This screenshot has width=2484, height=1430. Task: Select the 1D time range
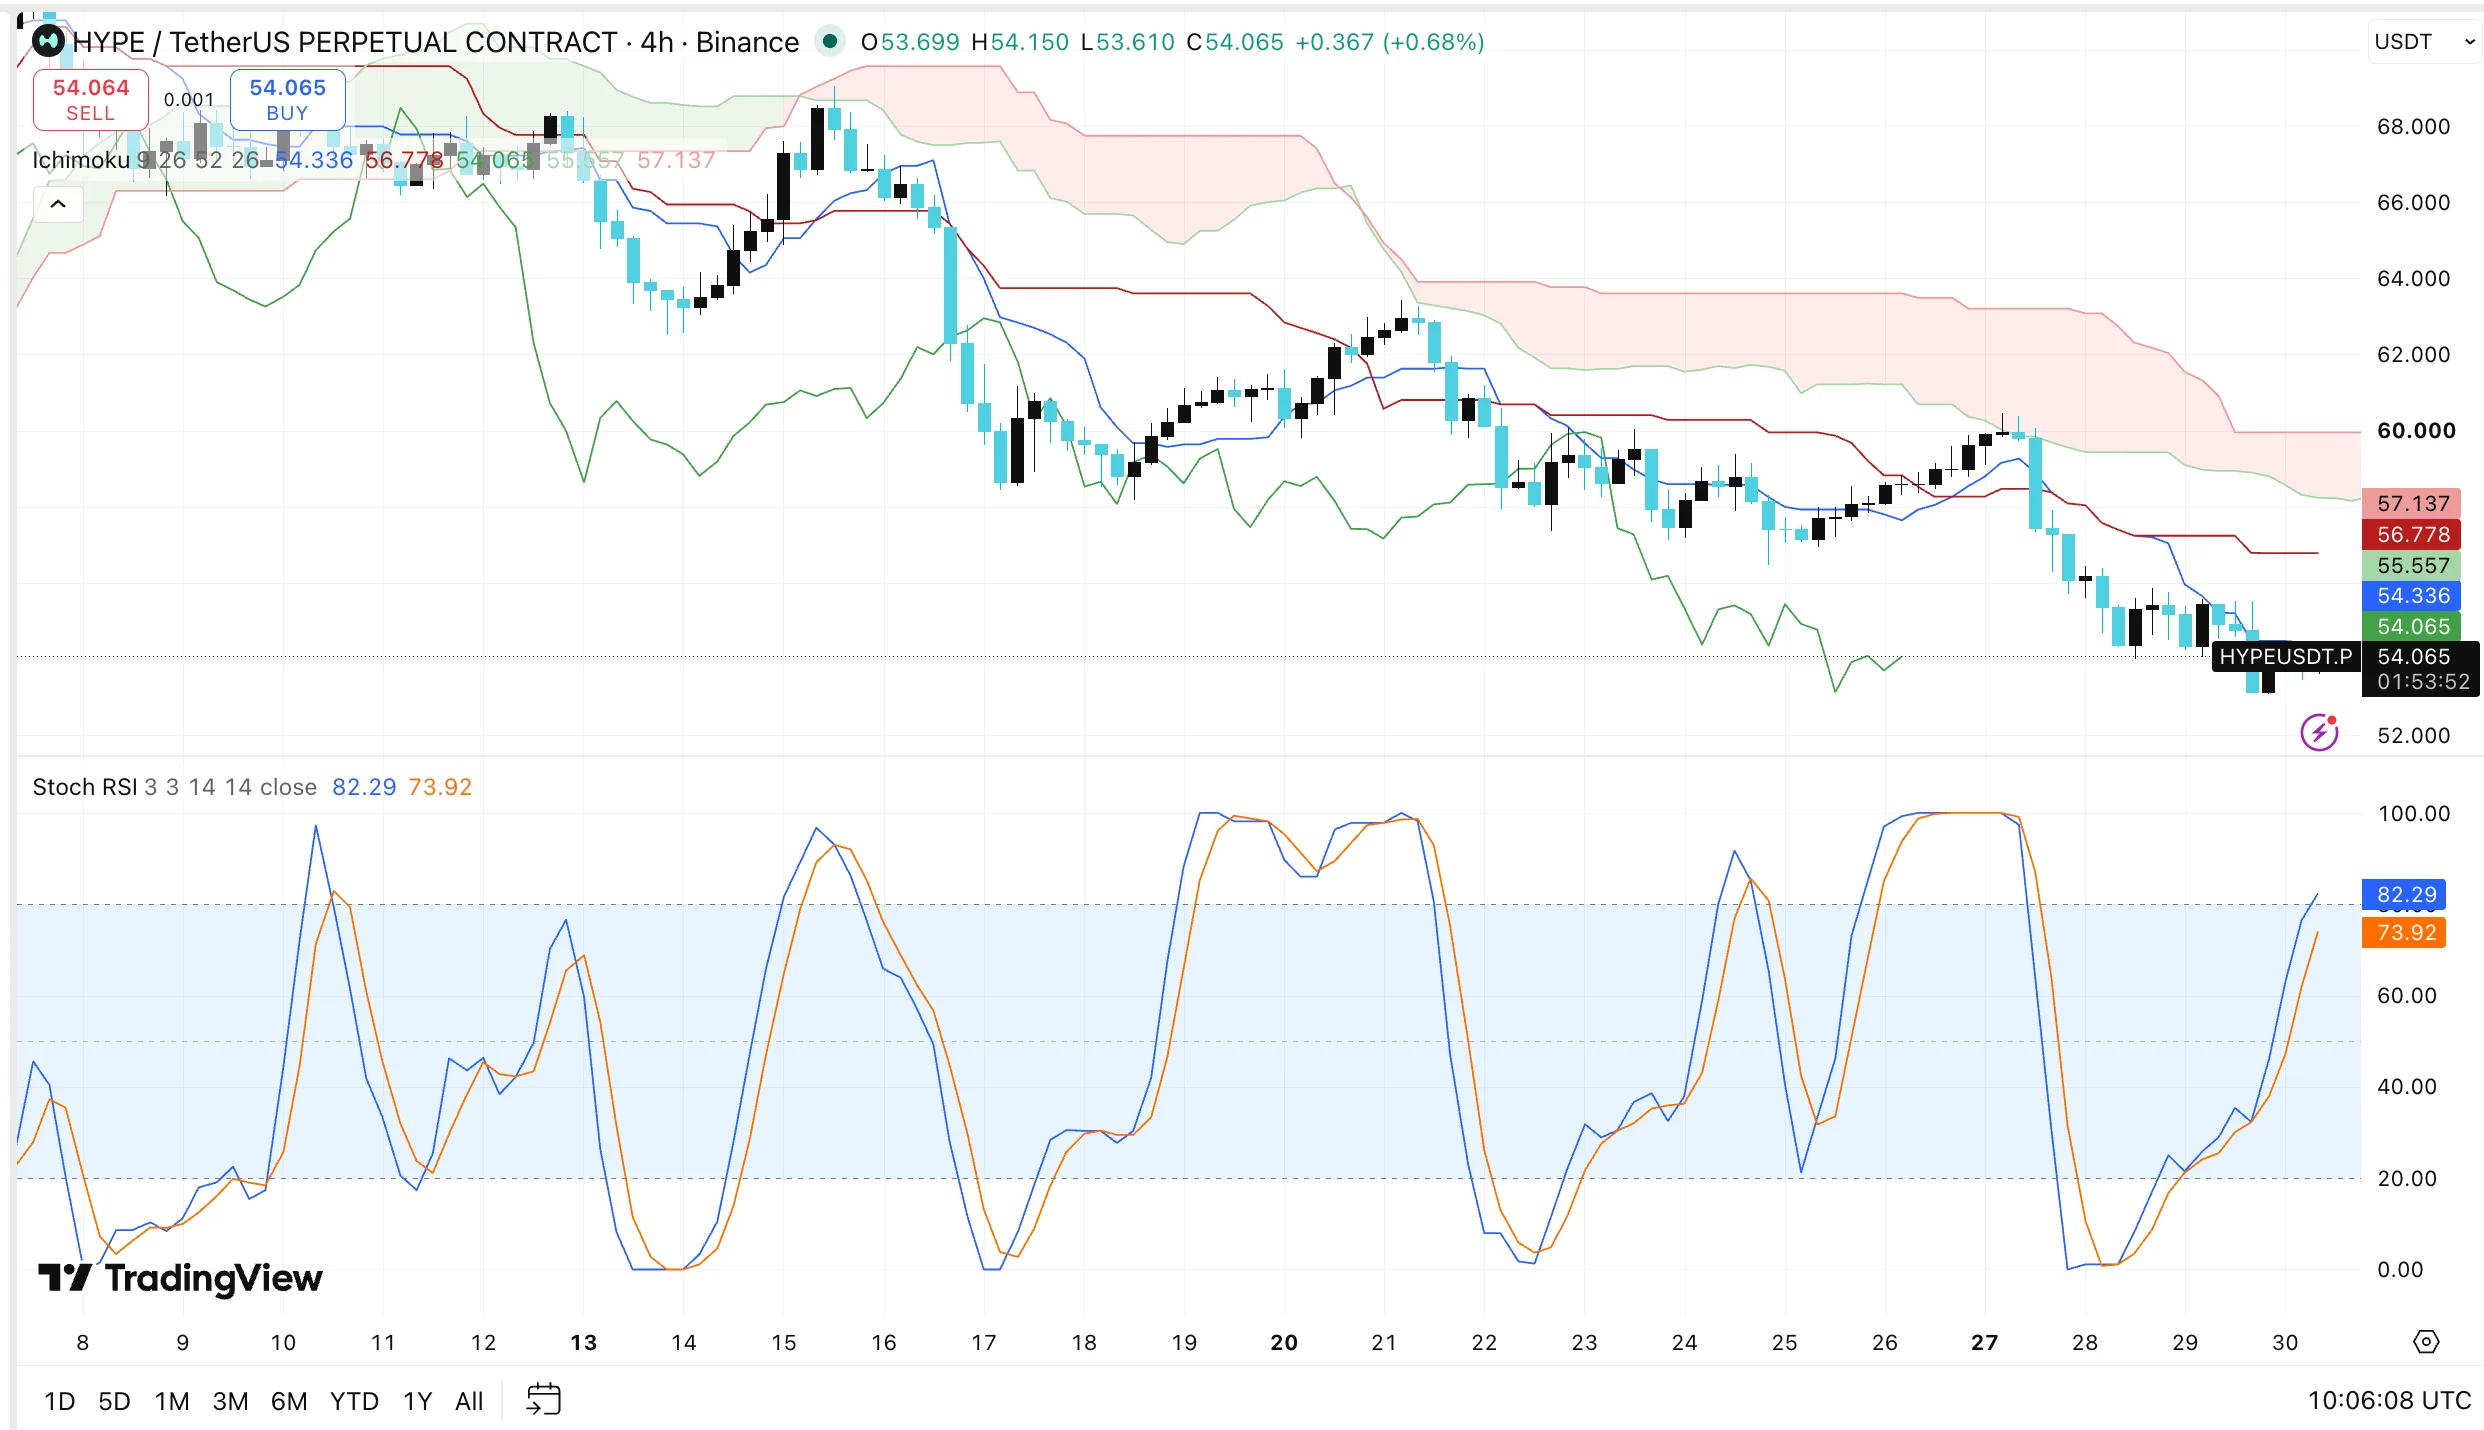60,1401
